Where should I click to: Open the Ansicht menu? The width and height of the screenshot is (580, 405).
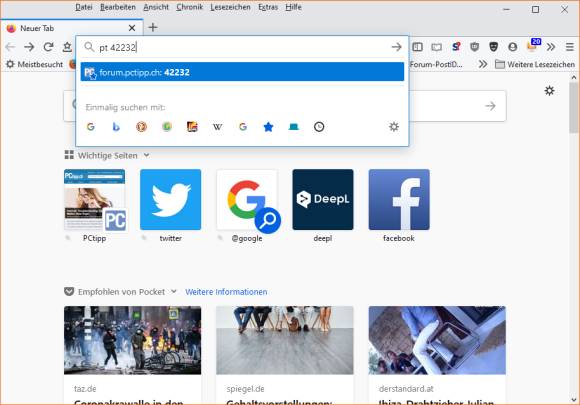click(x=156, y=7)
